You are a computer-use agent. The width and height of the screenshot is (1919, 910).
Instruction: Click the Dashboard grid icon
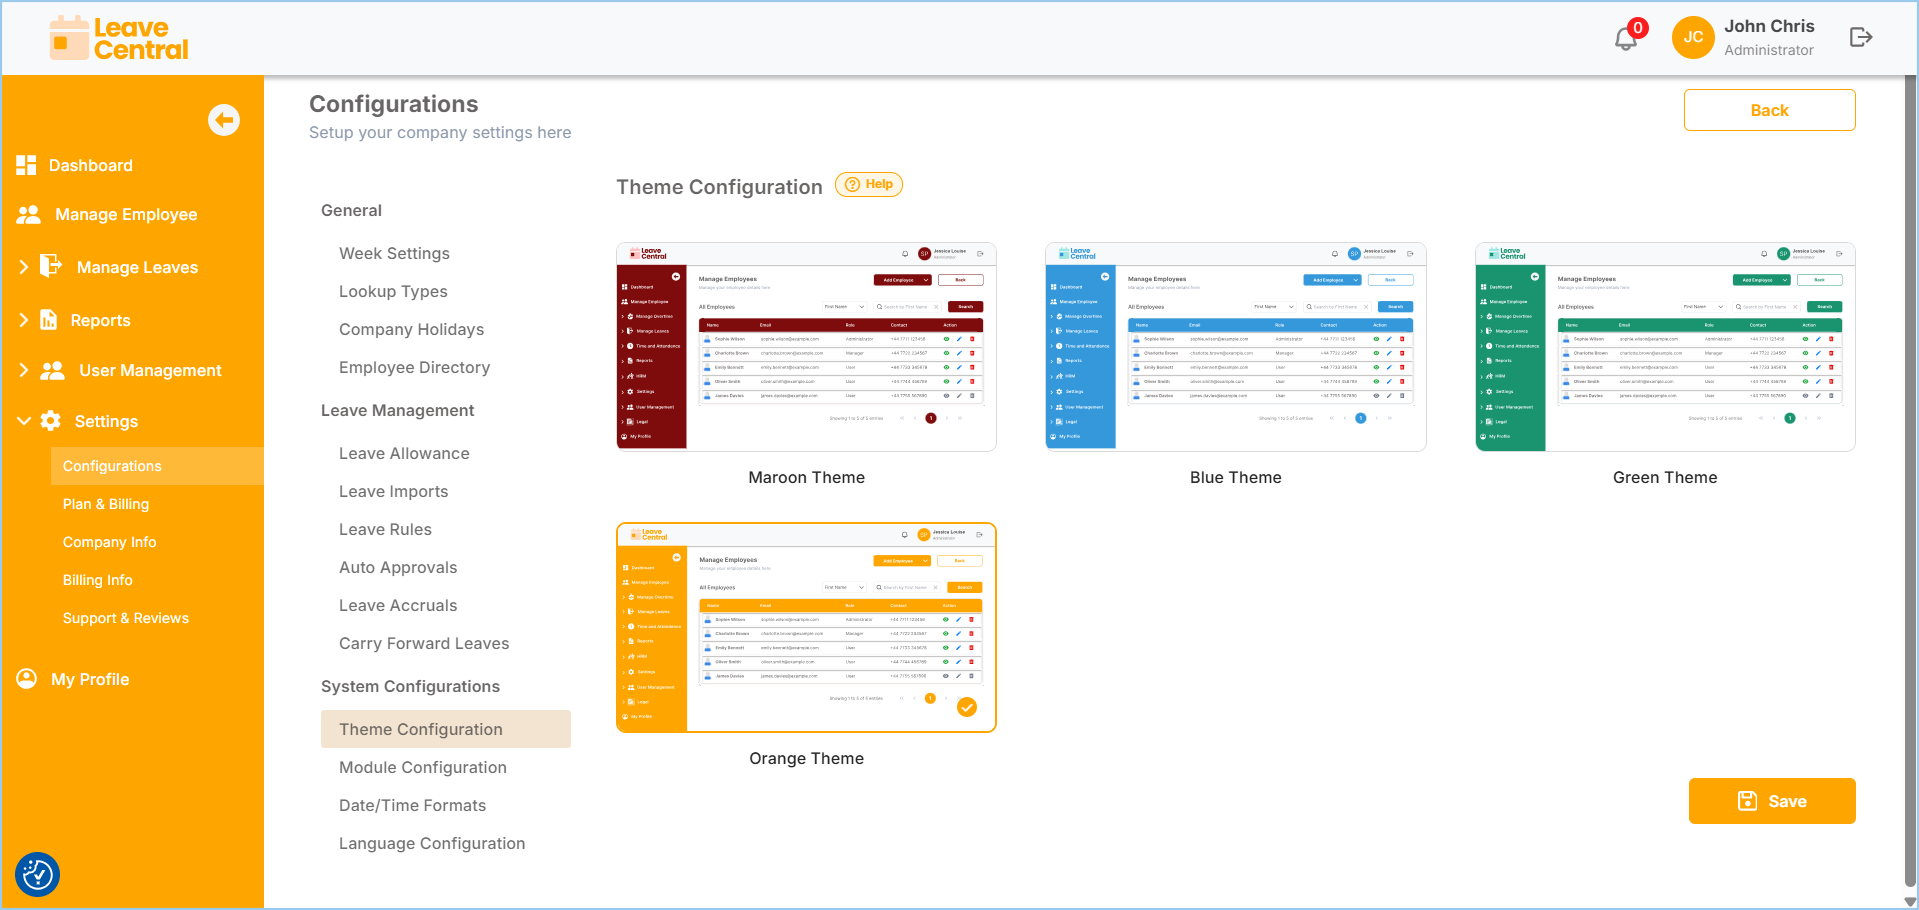coord(26,165)
